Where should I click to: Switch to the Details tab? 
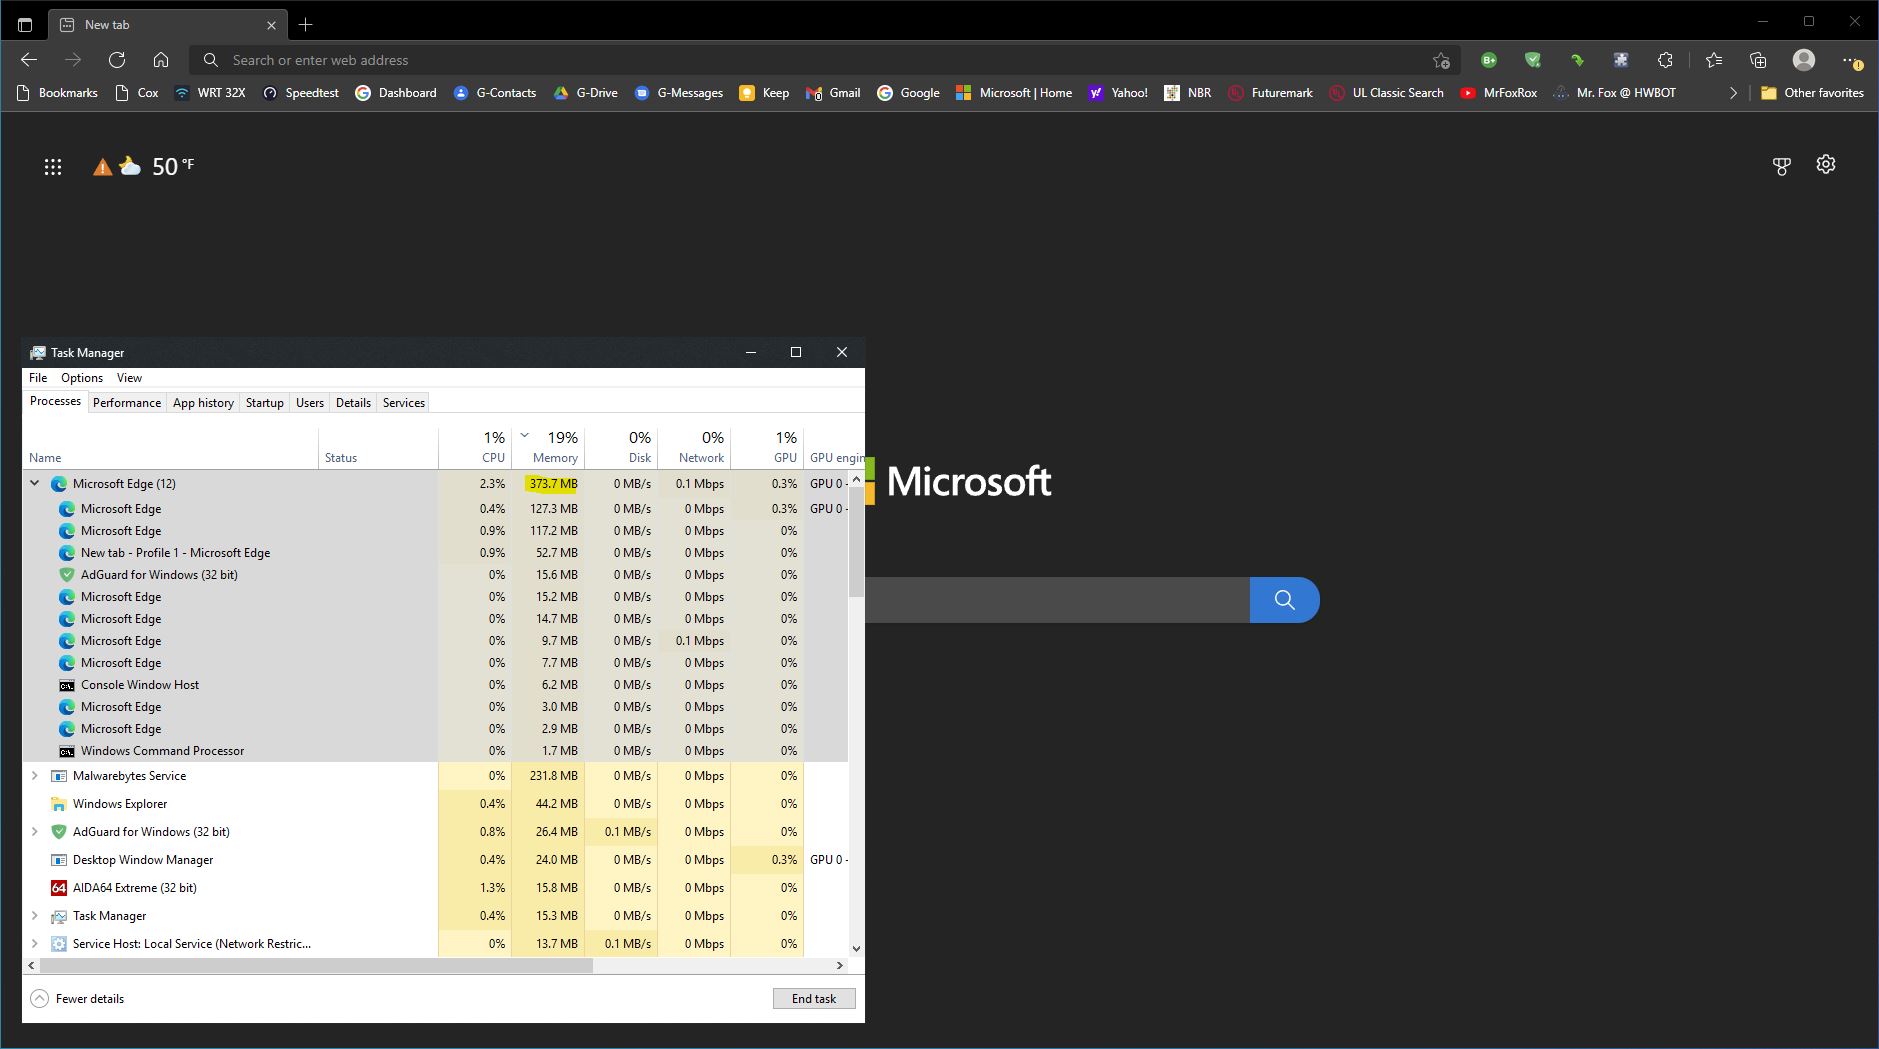[x=353, y=403]
